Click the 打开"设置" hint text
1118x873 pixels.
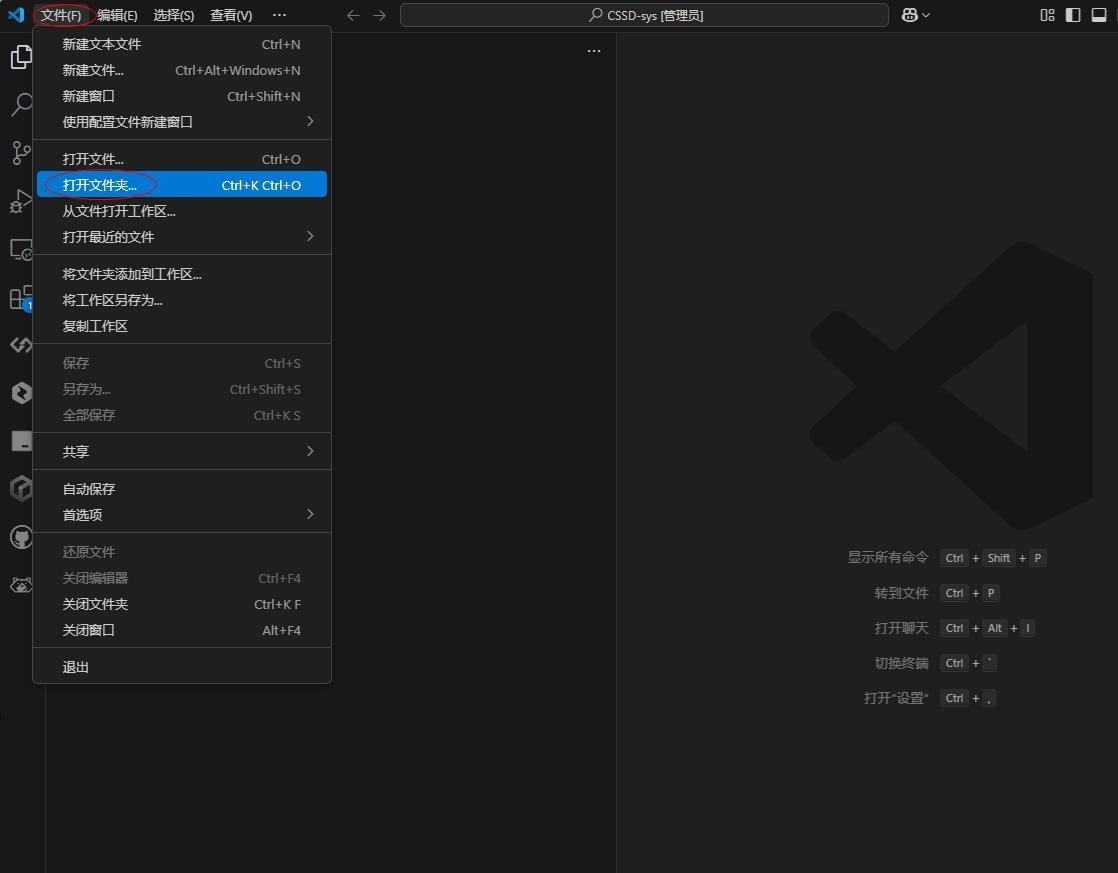tap(896, 698)
